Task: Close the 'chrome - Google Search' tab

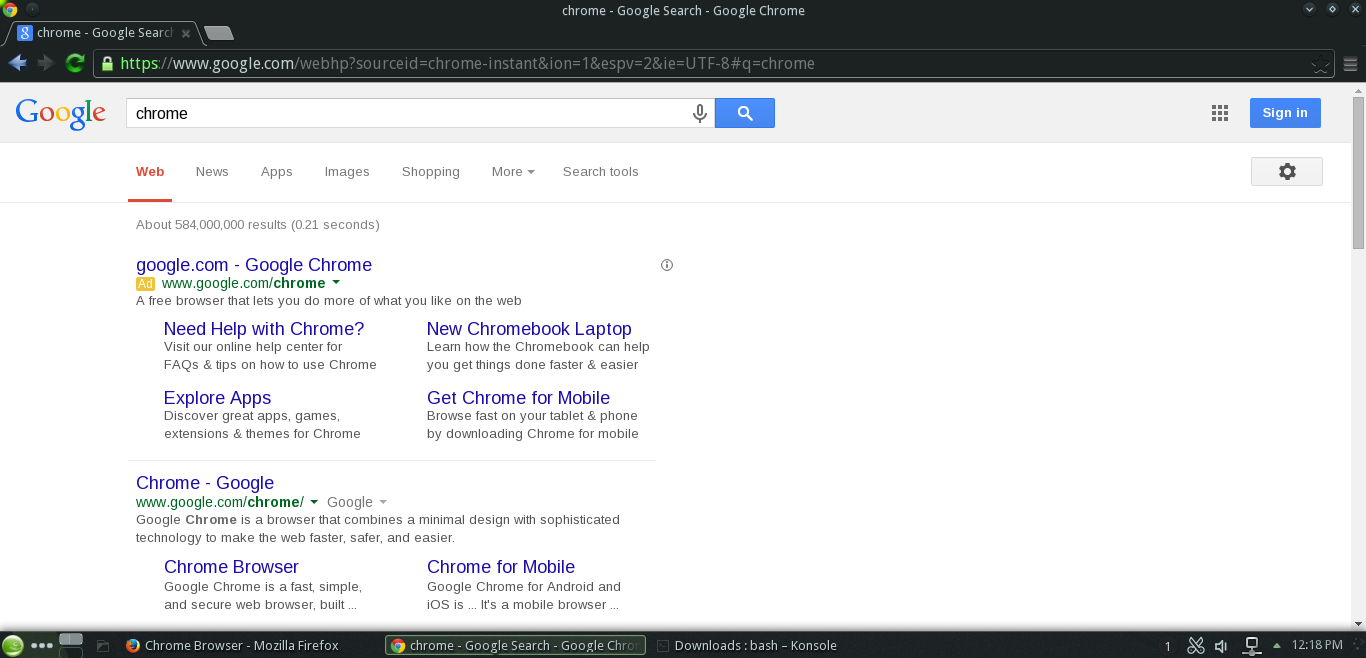Action: [185, 33]
